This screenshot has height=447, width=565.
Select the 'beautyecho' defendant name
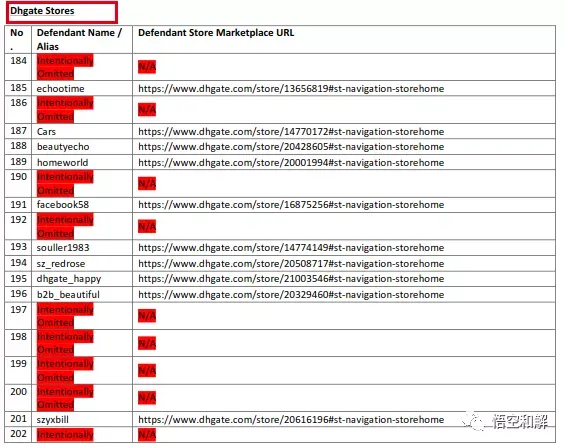pos(63,147)
